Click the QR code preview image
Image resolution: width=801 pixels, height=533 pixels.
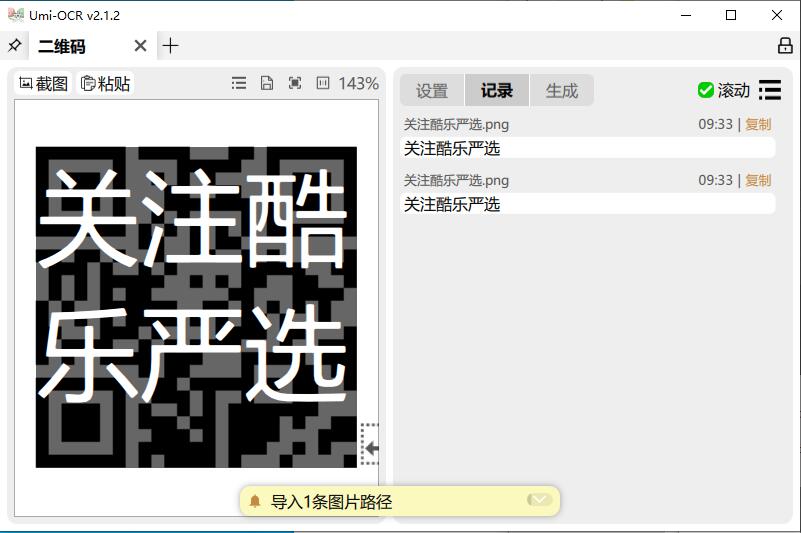pos(196,307)
